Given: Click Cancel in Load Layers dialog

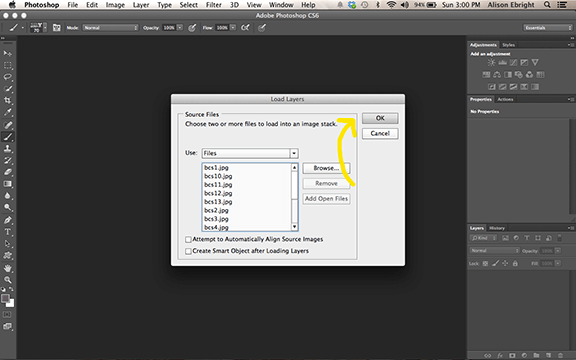Looking at the screenshot, I should click(x=380, y=133).
